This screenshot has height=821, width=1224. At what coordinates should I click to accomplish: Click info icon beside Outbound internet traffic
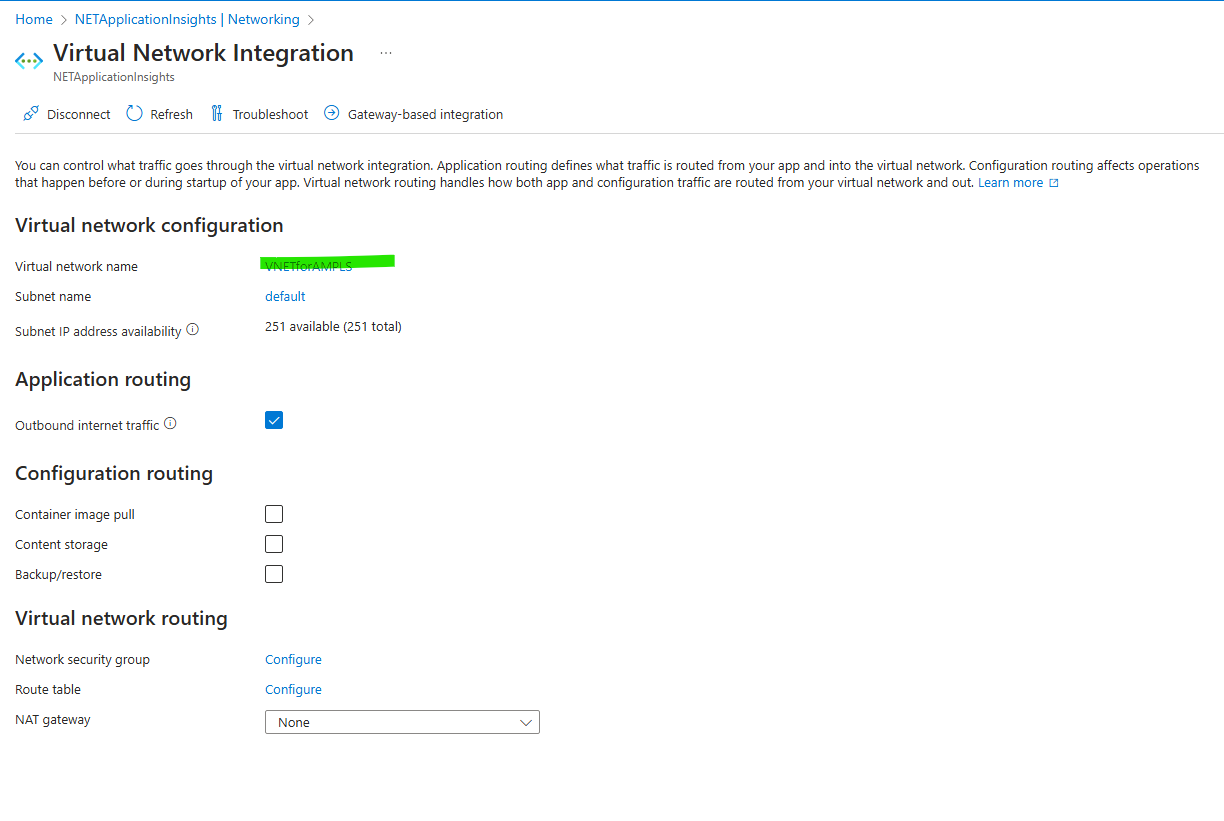pos(170,424)
